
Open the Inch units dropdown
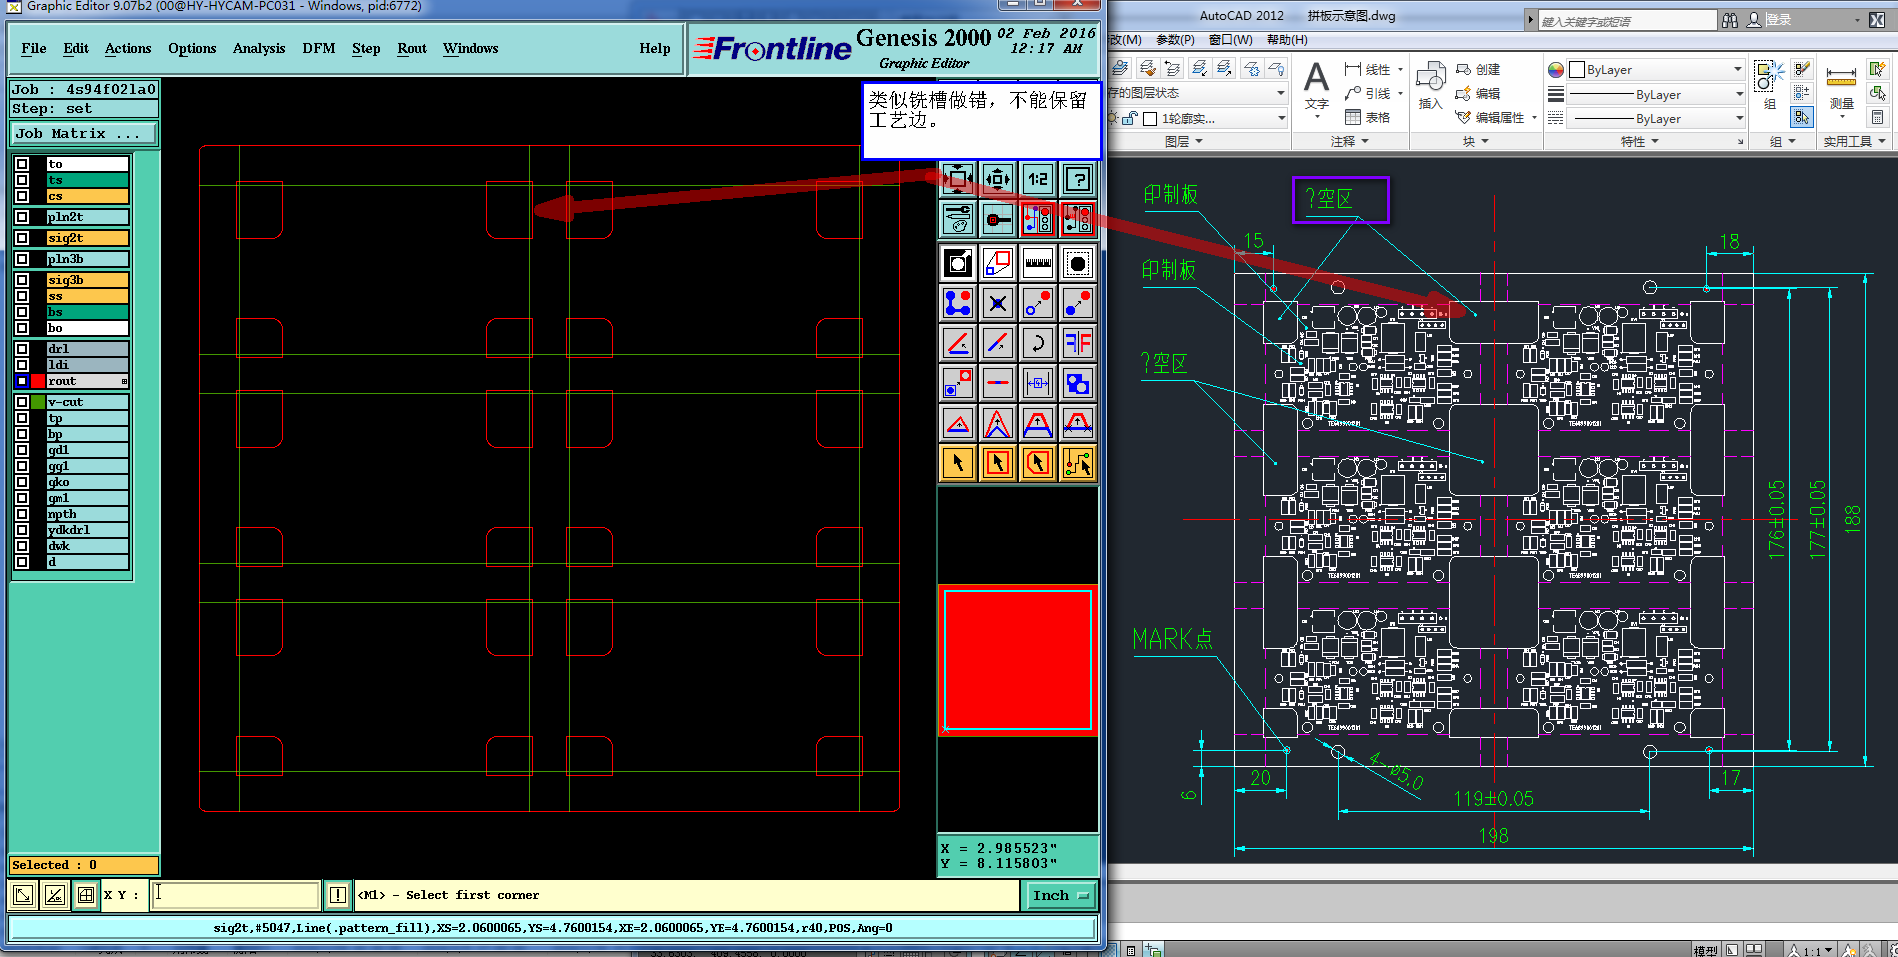(x=1060, y=895)
